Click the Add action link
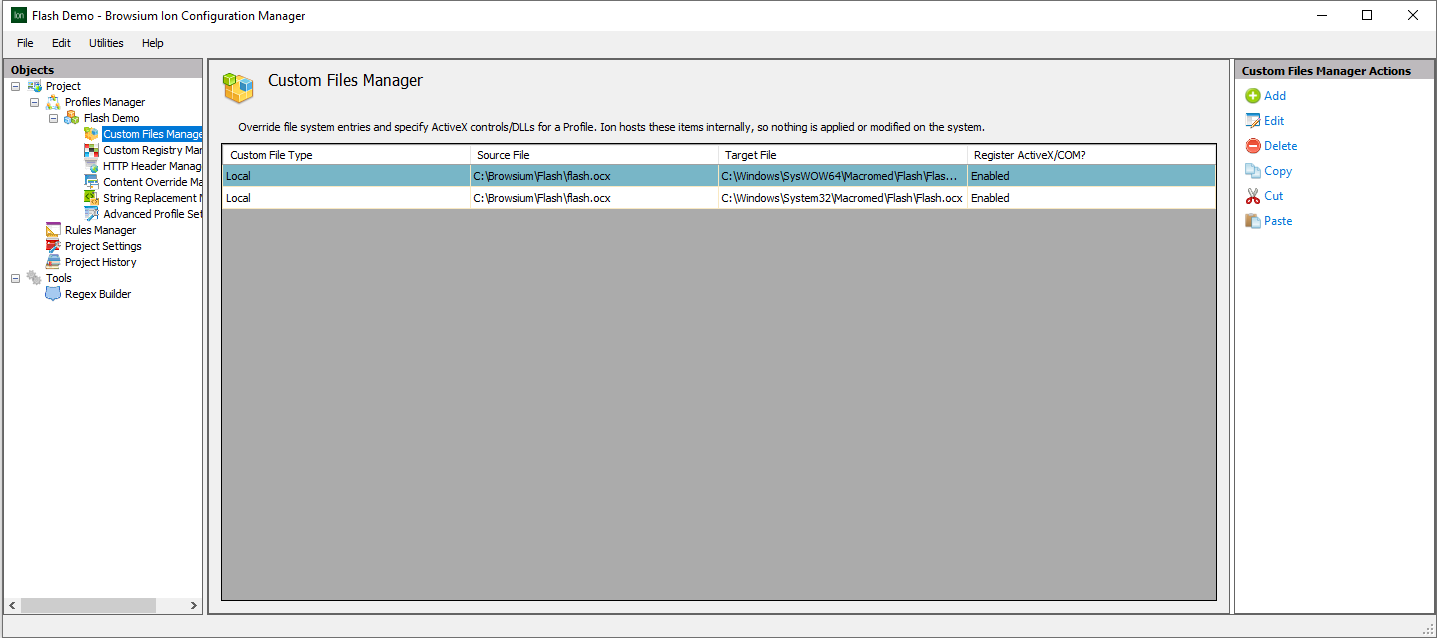The image size is (1437, 638). [x=1275, y=96]
